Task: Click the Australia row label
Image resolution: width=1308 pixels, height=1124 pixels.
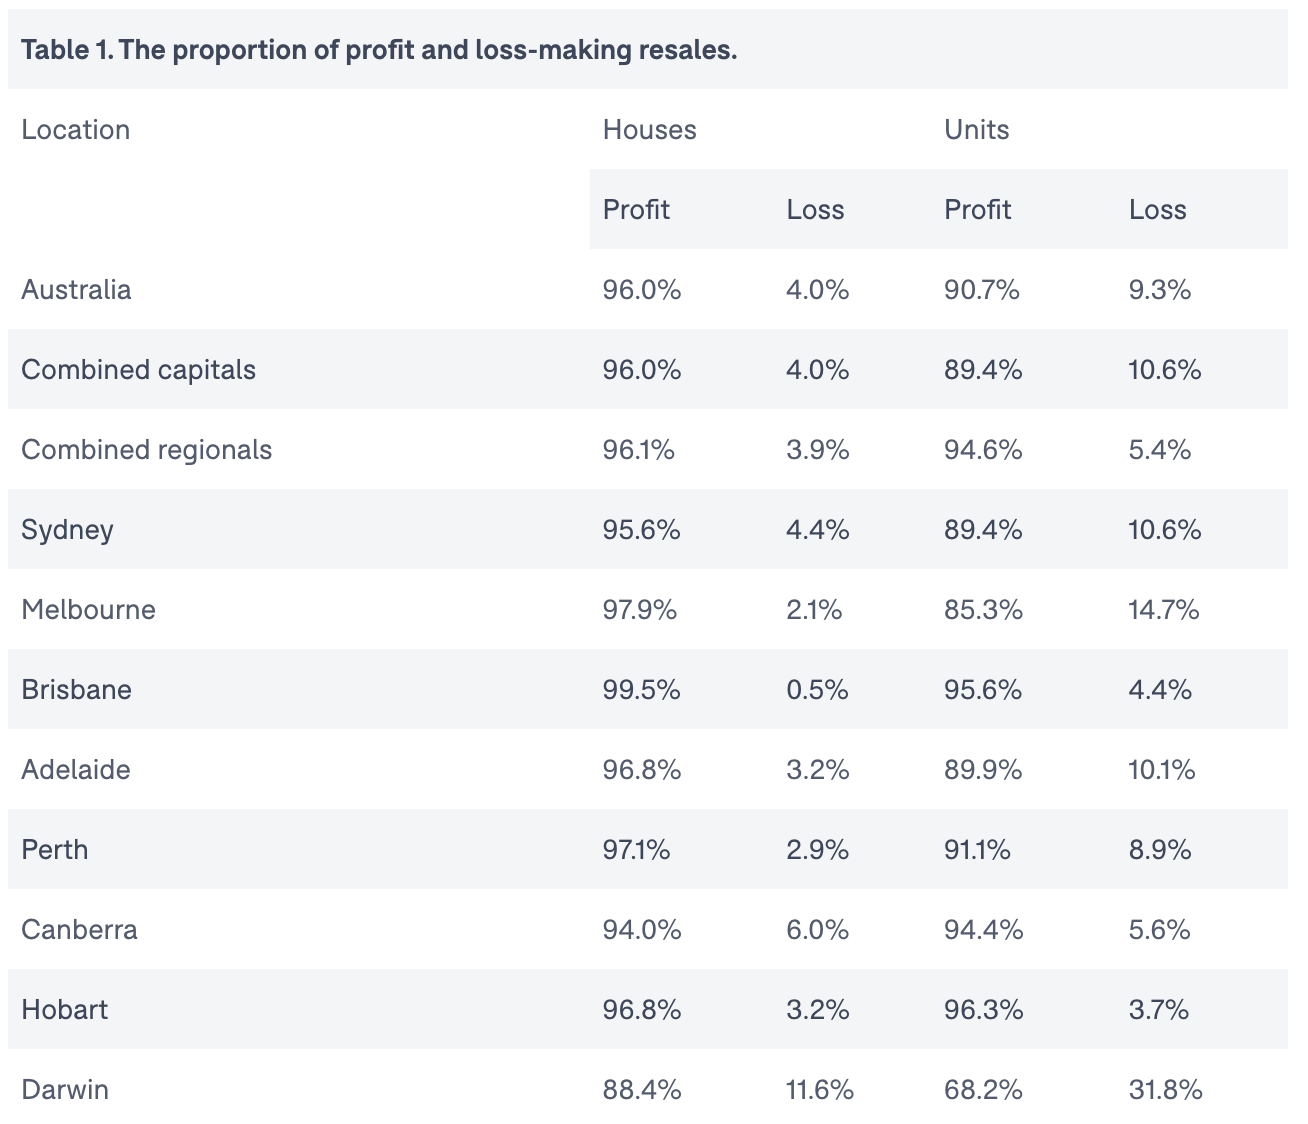Action: coord(76,290)
